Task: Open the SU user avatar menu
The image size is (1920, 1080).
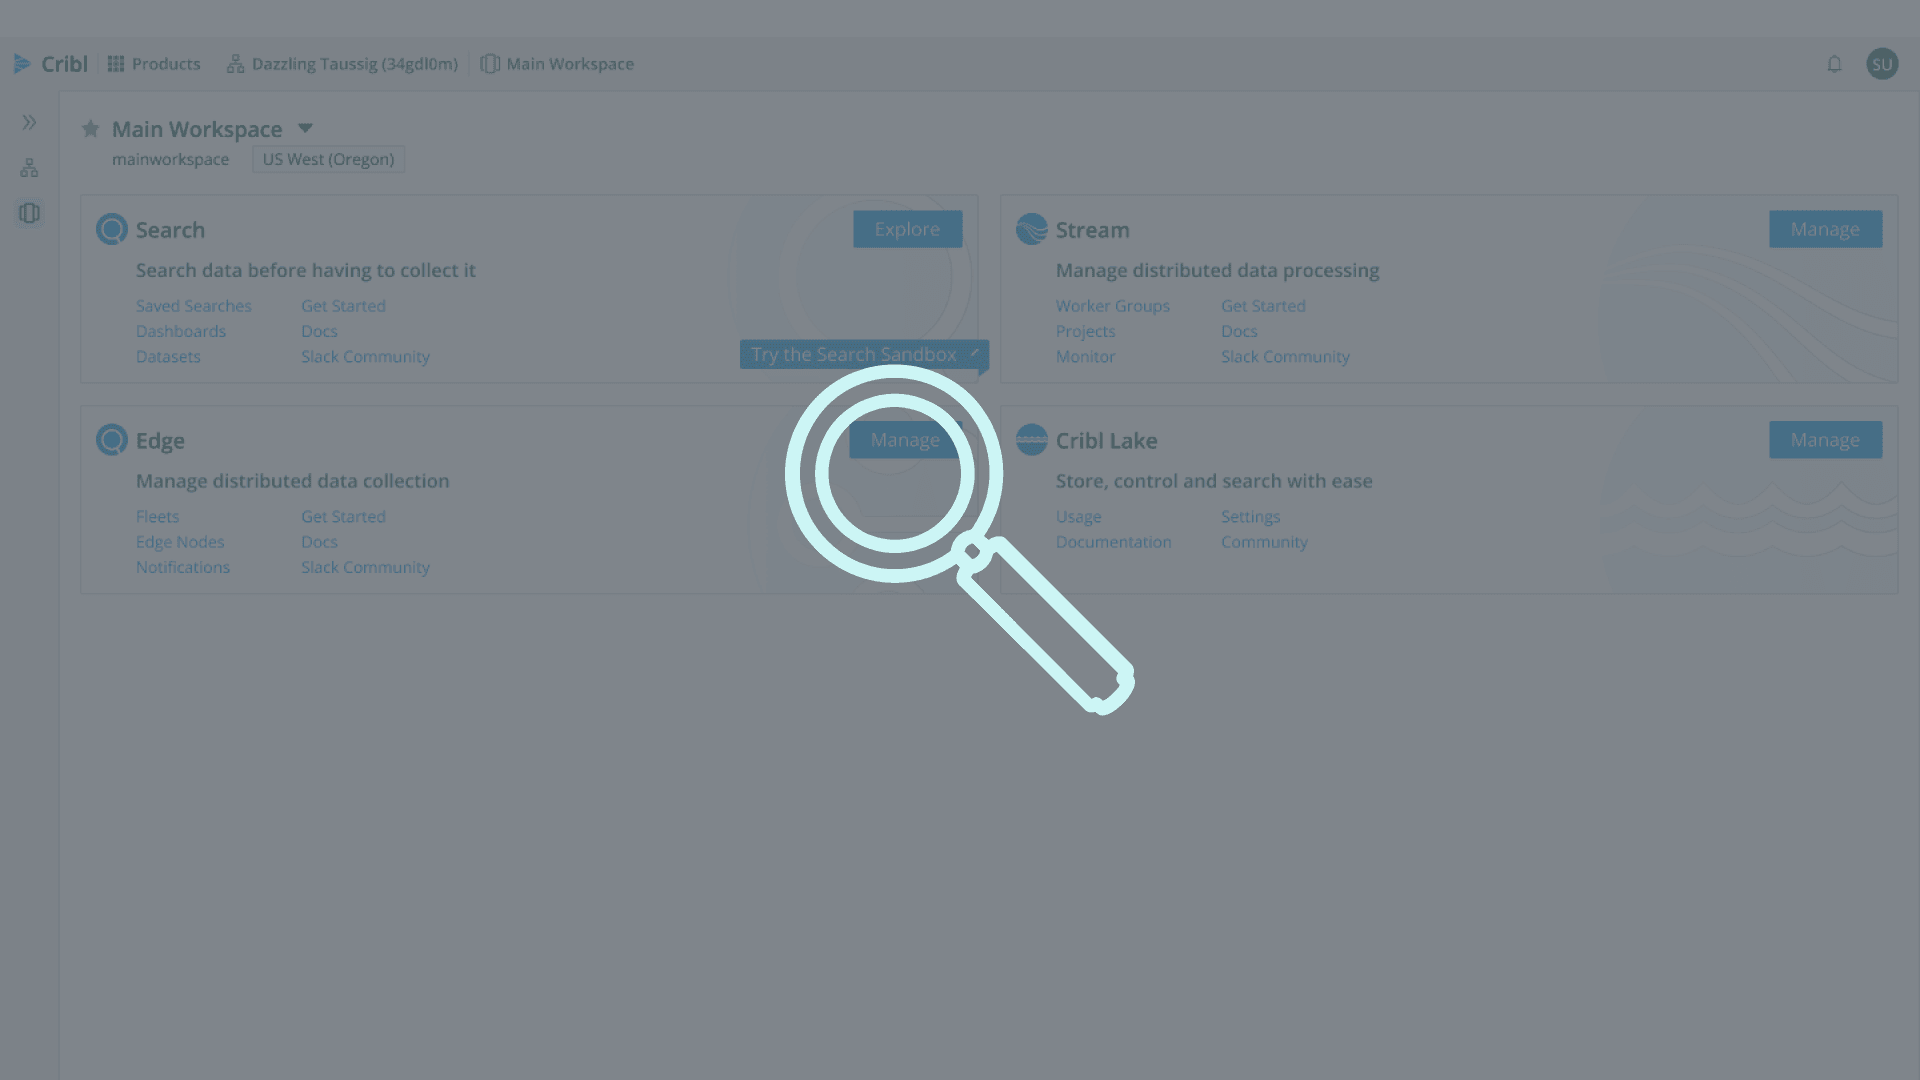Action: tap(1882, 64)
